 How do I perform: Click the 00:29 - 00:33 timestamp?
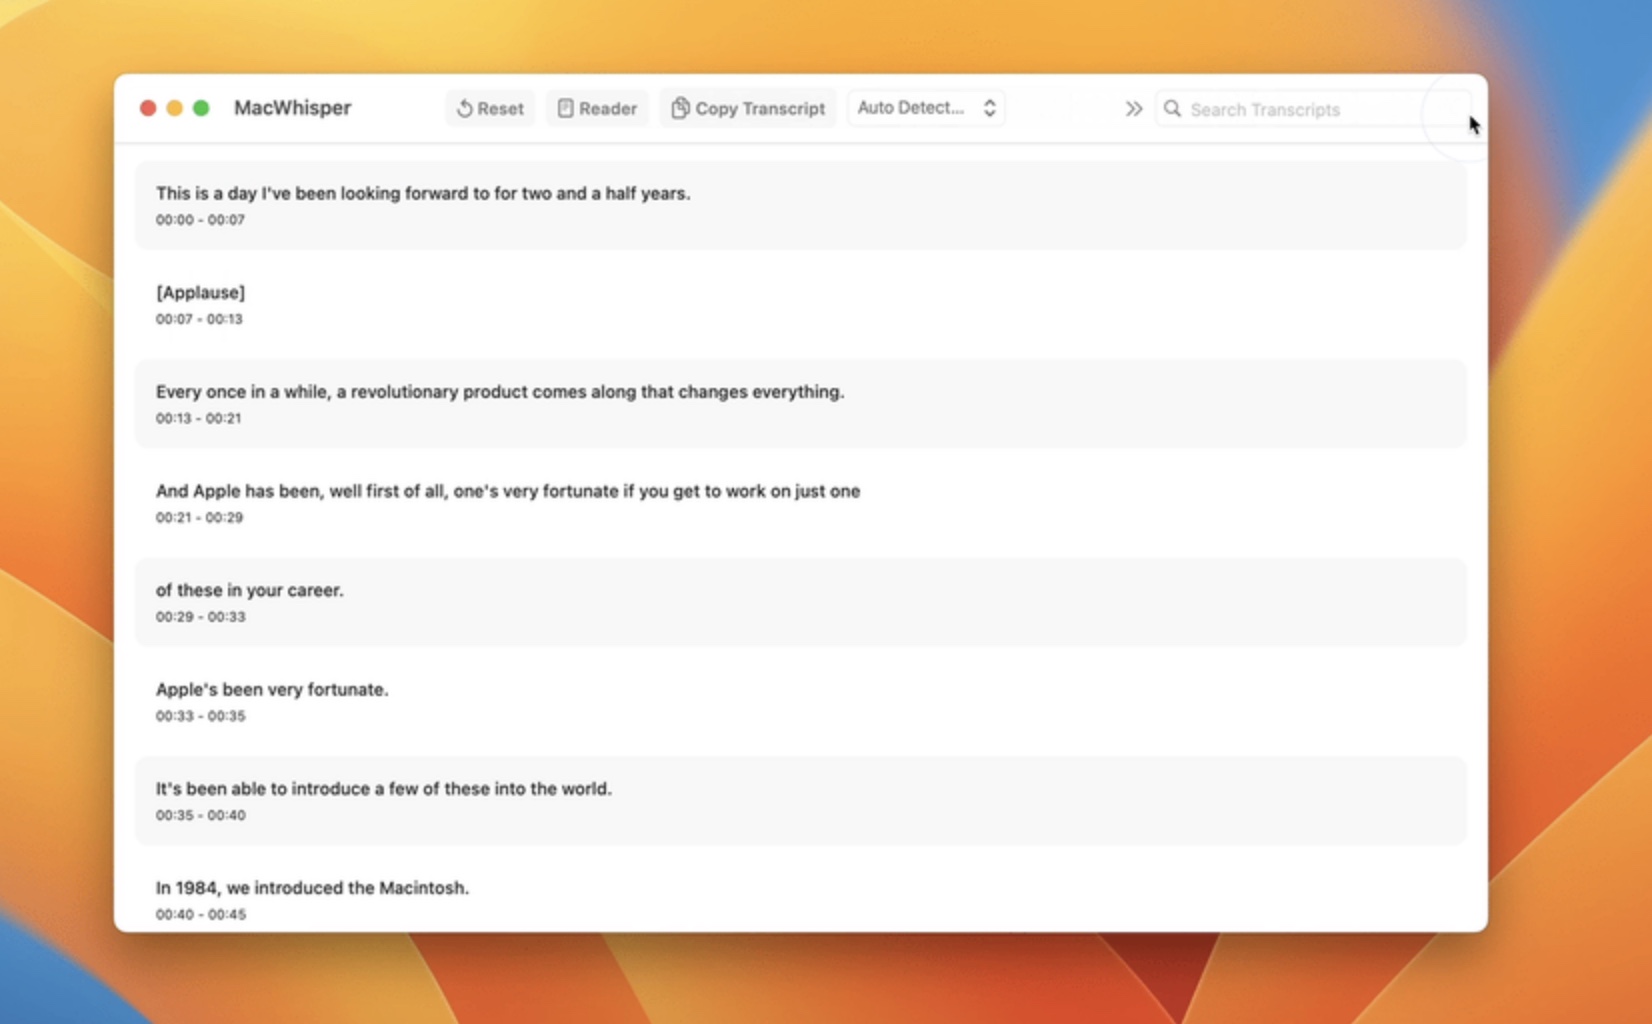[200, 617]
